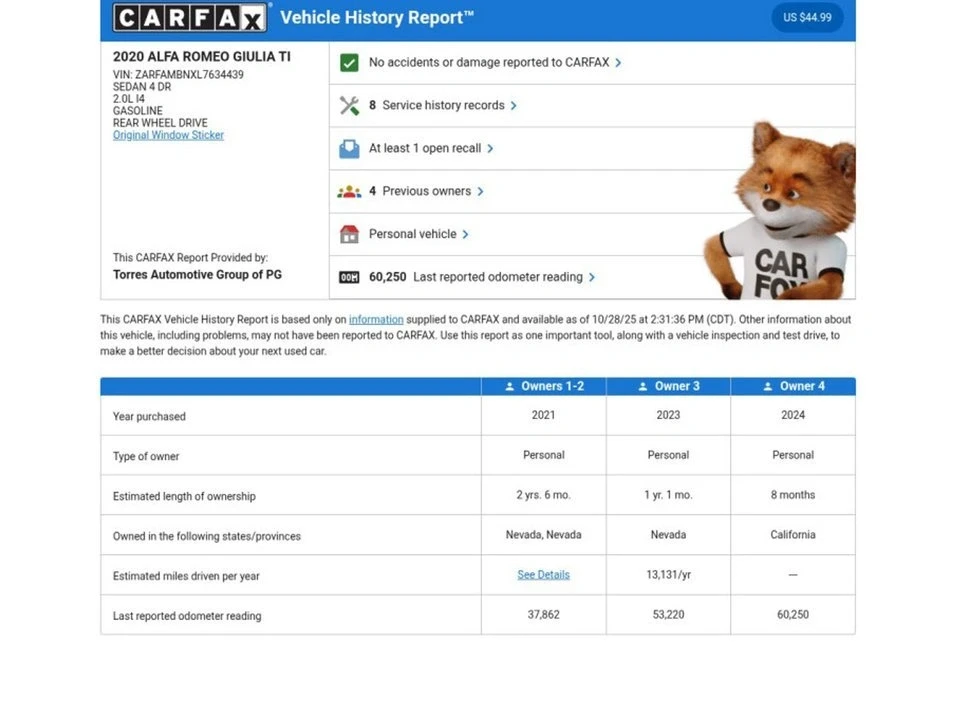
Task: Click the person icon beside Owners 1-2
Action: tap(510, 386)
